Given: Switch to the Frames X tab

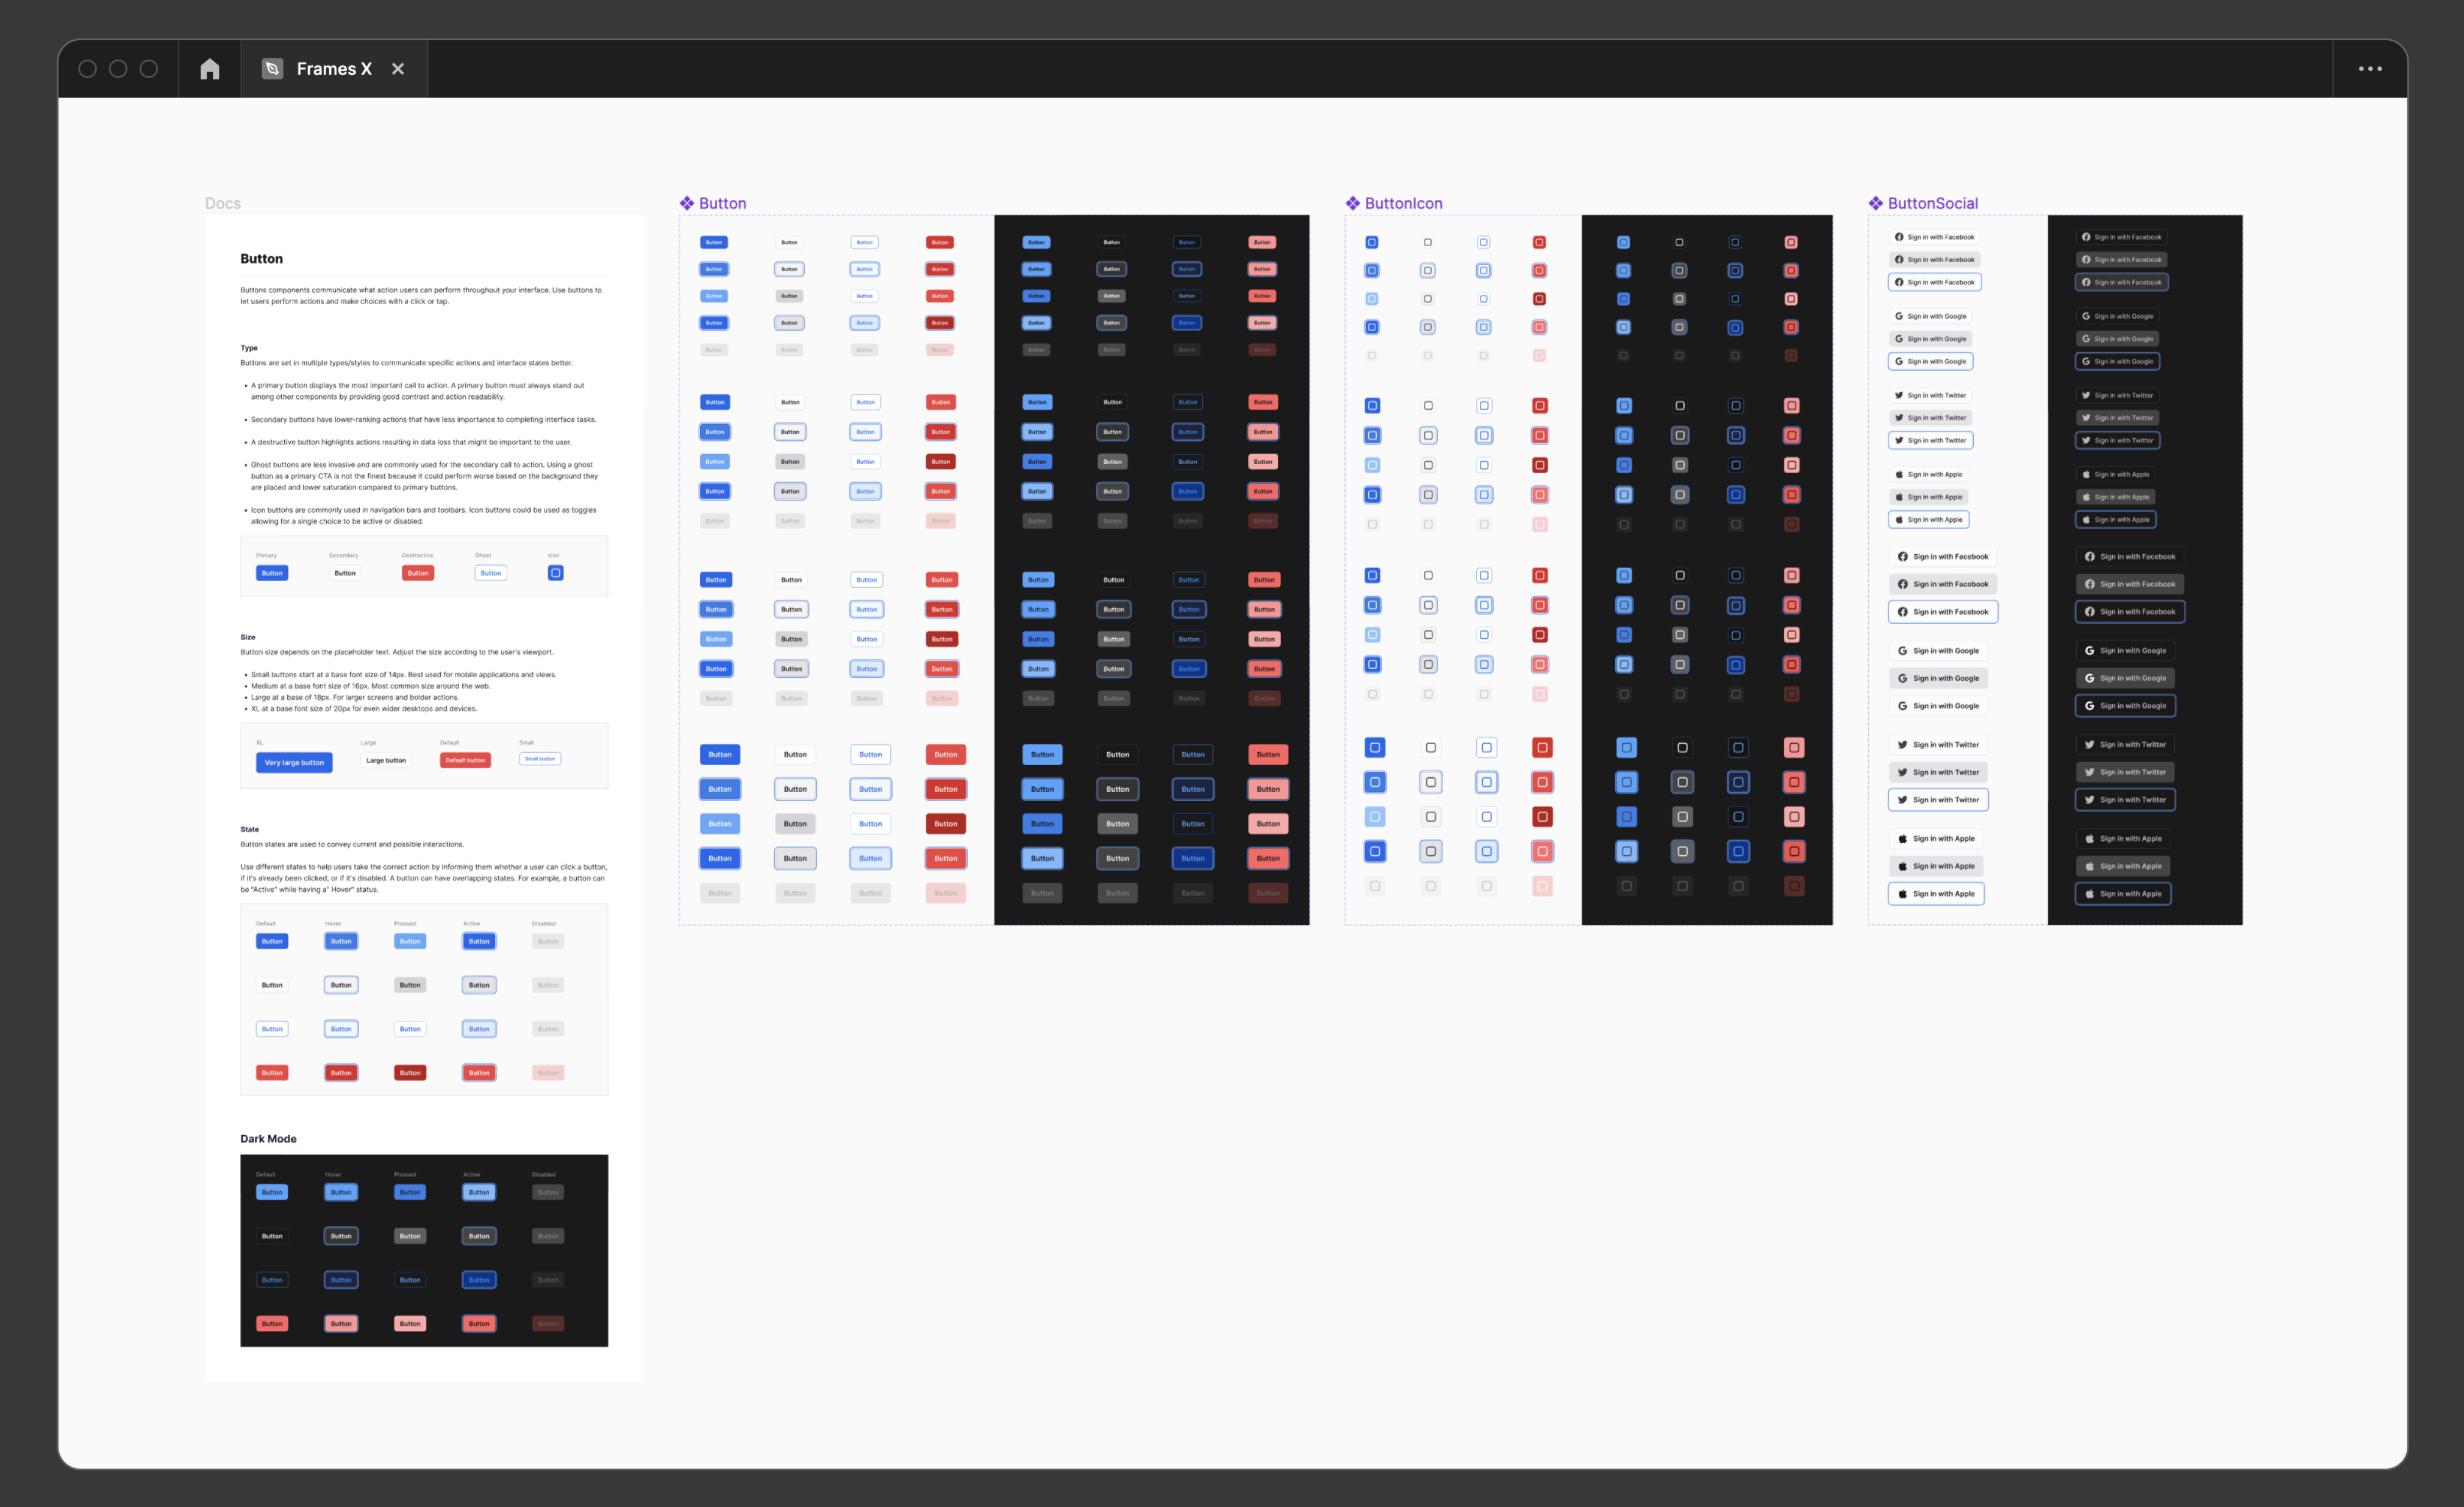Looking at the screenshot, I should (x=334, y=69).
